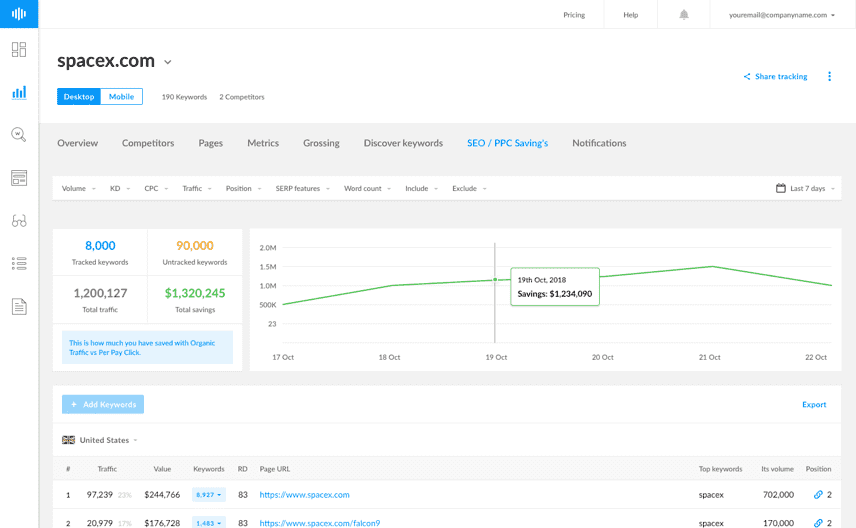The height and width of the screenshot is (528, 856).
Task: Open the three-dot more options menu
Action: (829, 76)
